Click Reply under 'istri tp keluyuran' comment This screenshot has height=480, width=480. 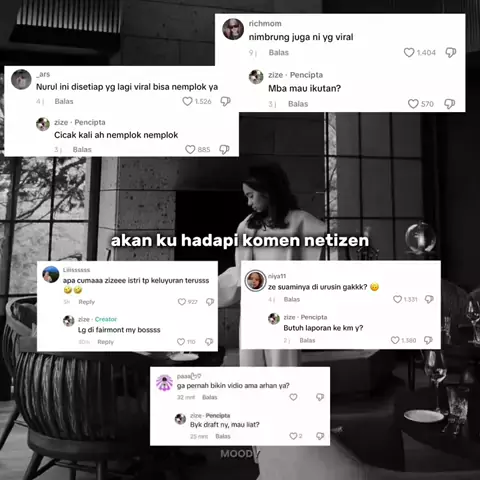(x=87, y=302)
